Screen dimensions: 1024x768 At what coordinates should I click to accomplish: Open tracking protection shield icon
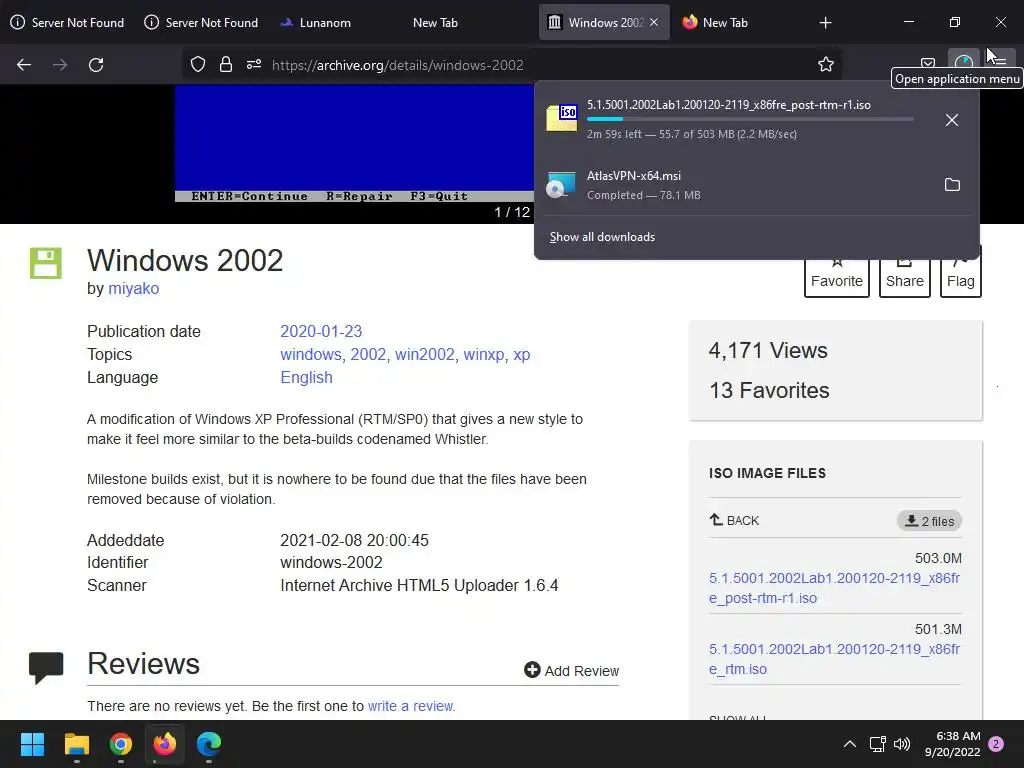[198, 65]
